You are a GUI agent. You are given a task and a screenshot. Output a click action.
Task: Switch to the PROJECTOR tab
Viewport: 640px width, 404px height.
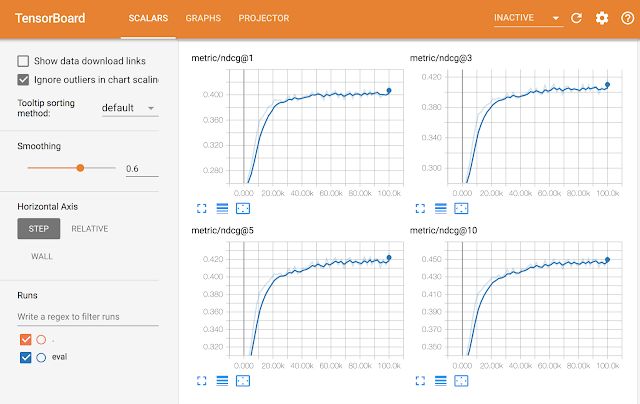(x=264, y=18)
